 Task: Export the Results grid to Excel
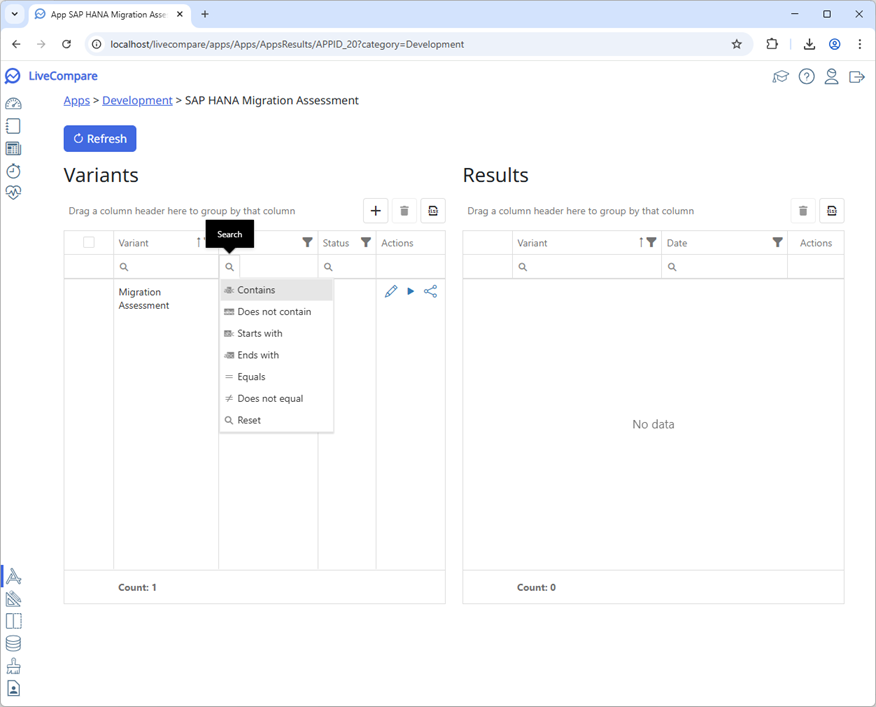pyautogui.click(x=831, y=211)
